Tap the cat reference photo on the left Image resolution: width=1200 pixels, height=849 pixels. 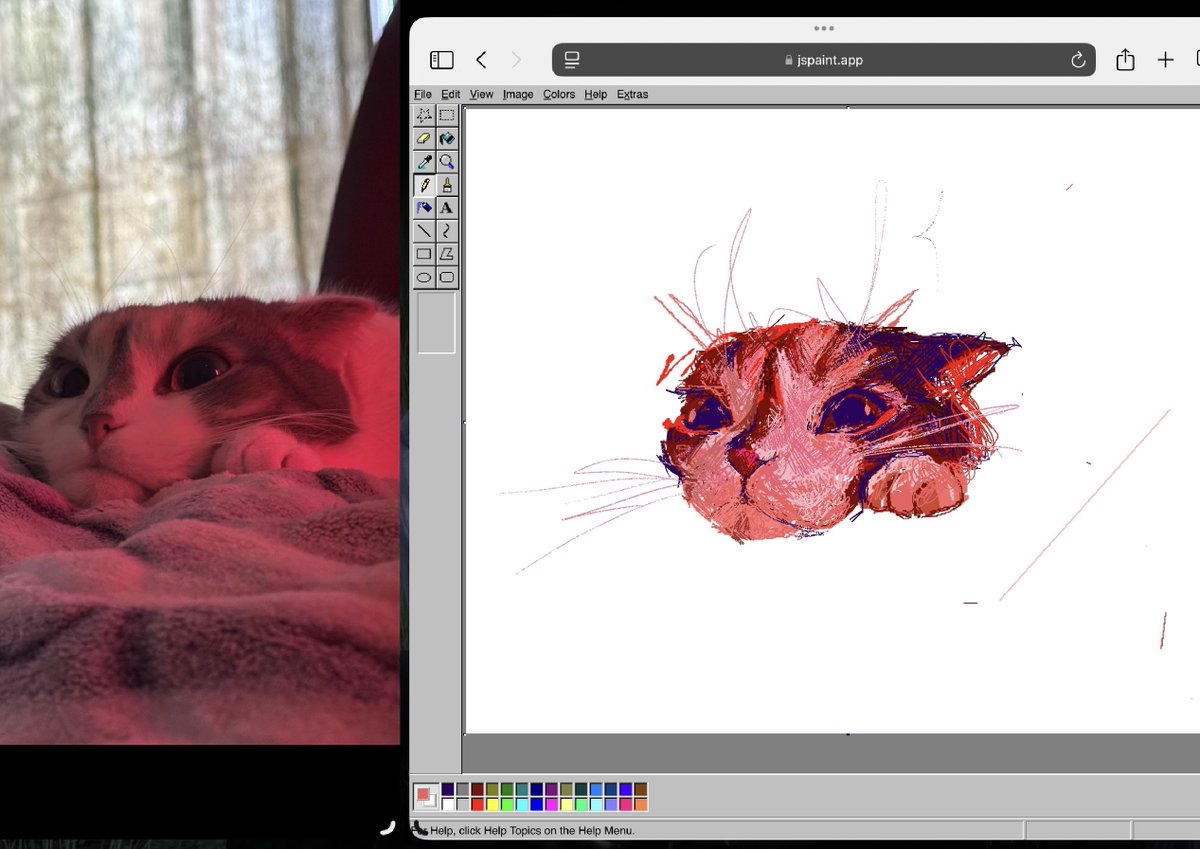pos(200,372)
